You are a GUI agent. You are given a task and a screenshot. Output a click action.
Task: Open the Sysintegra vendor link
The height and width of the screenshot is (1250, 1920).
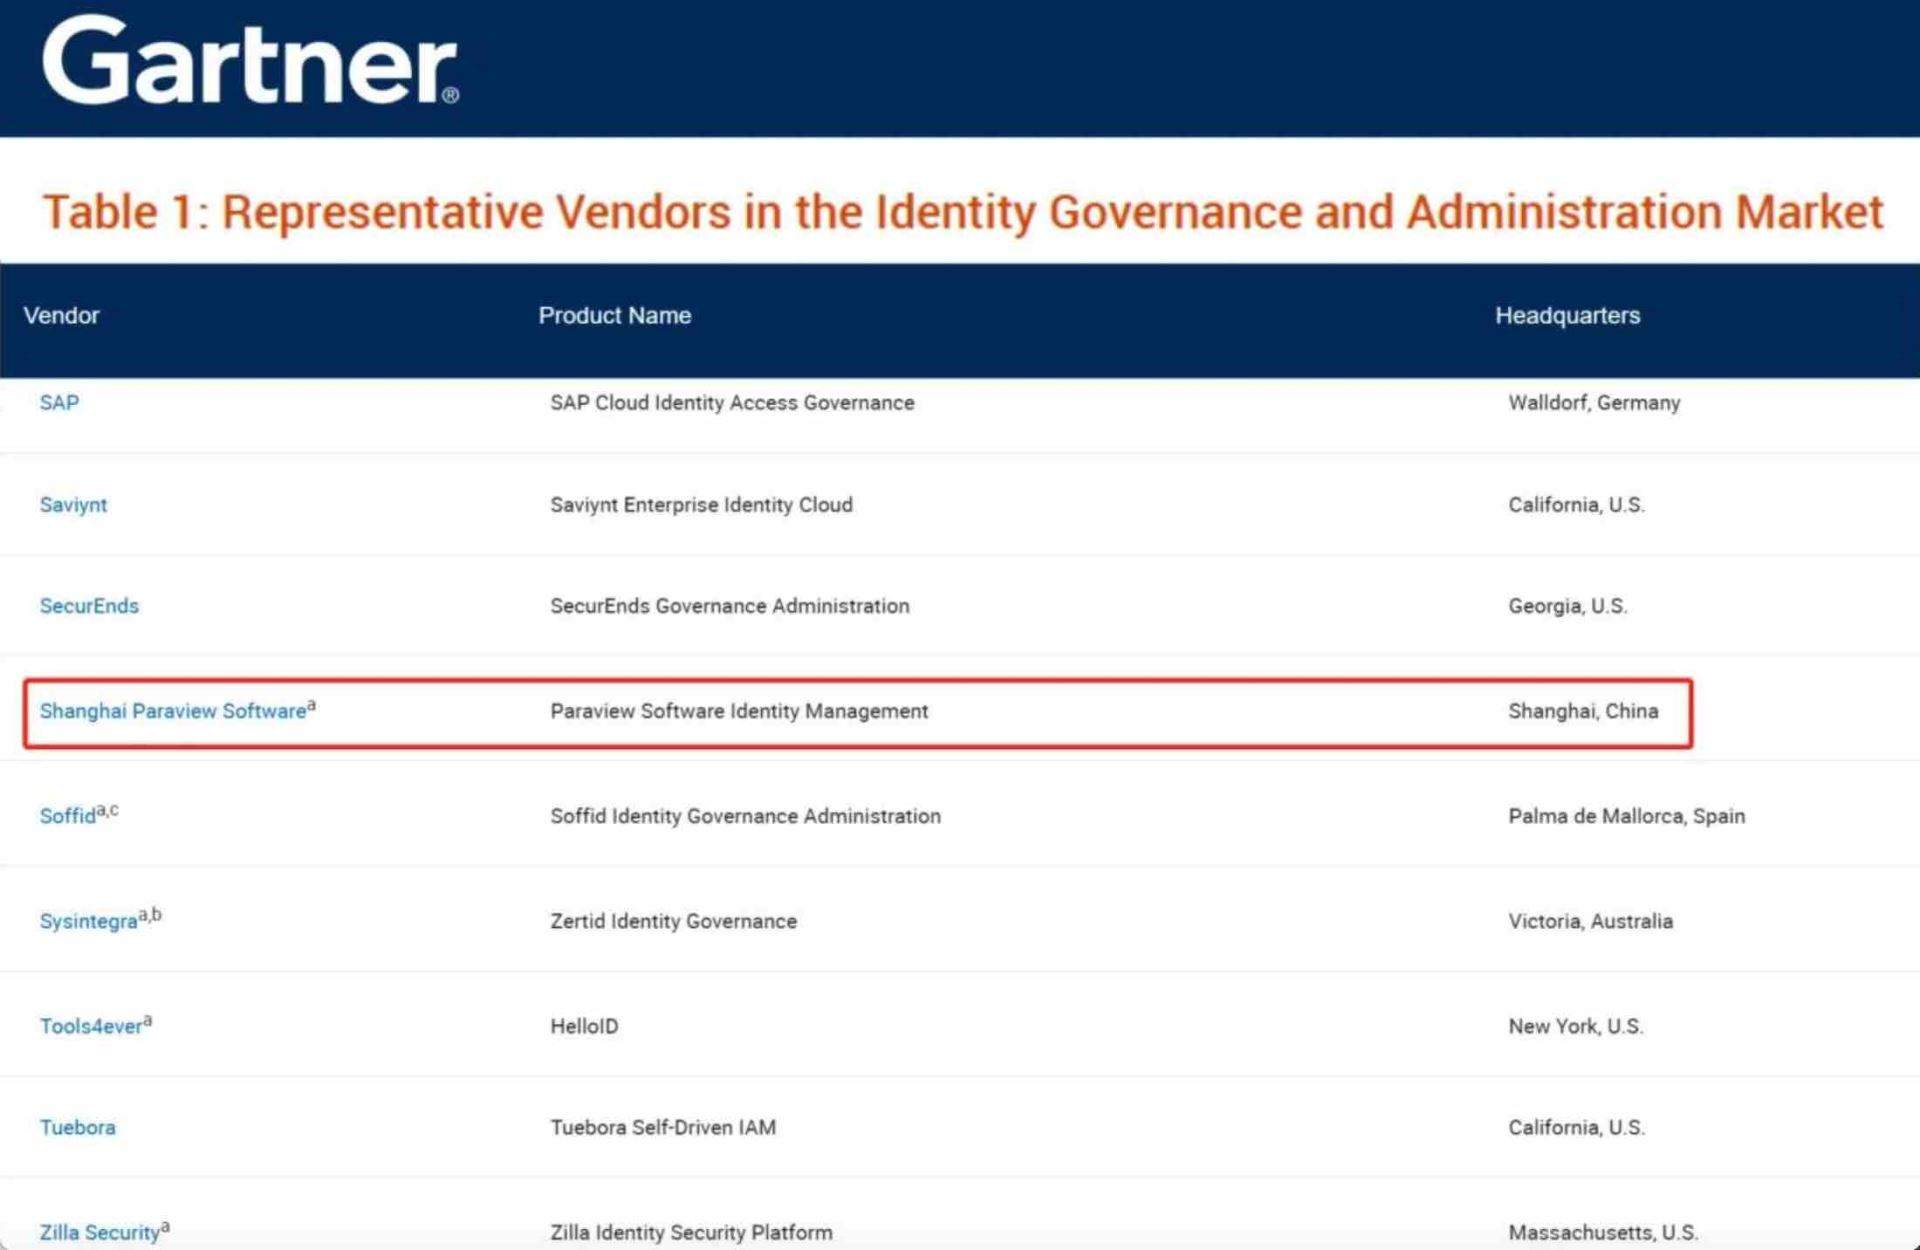point(88,920)
